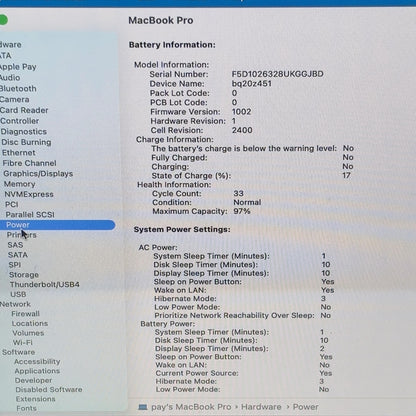Select Bluetooth in the sidebar
Image resolution: width=416 pixels, height=416 pixels.
click(18, 89)
